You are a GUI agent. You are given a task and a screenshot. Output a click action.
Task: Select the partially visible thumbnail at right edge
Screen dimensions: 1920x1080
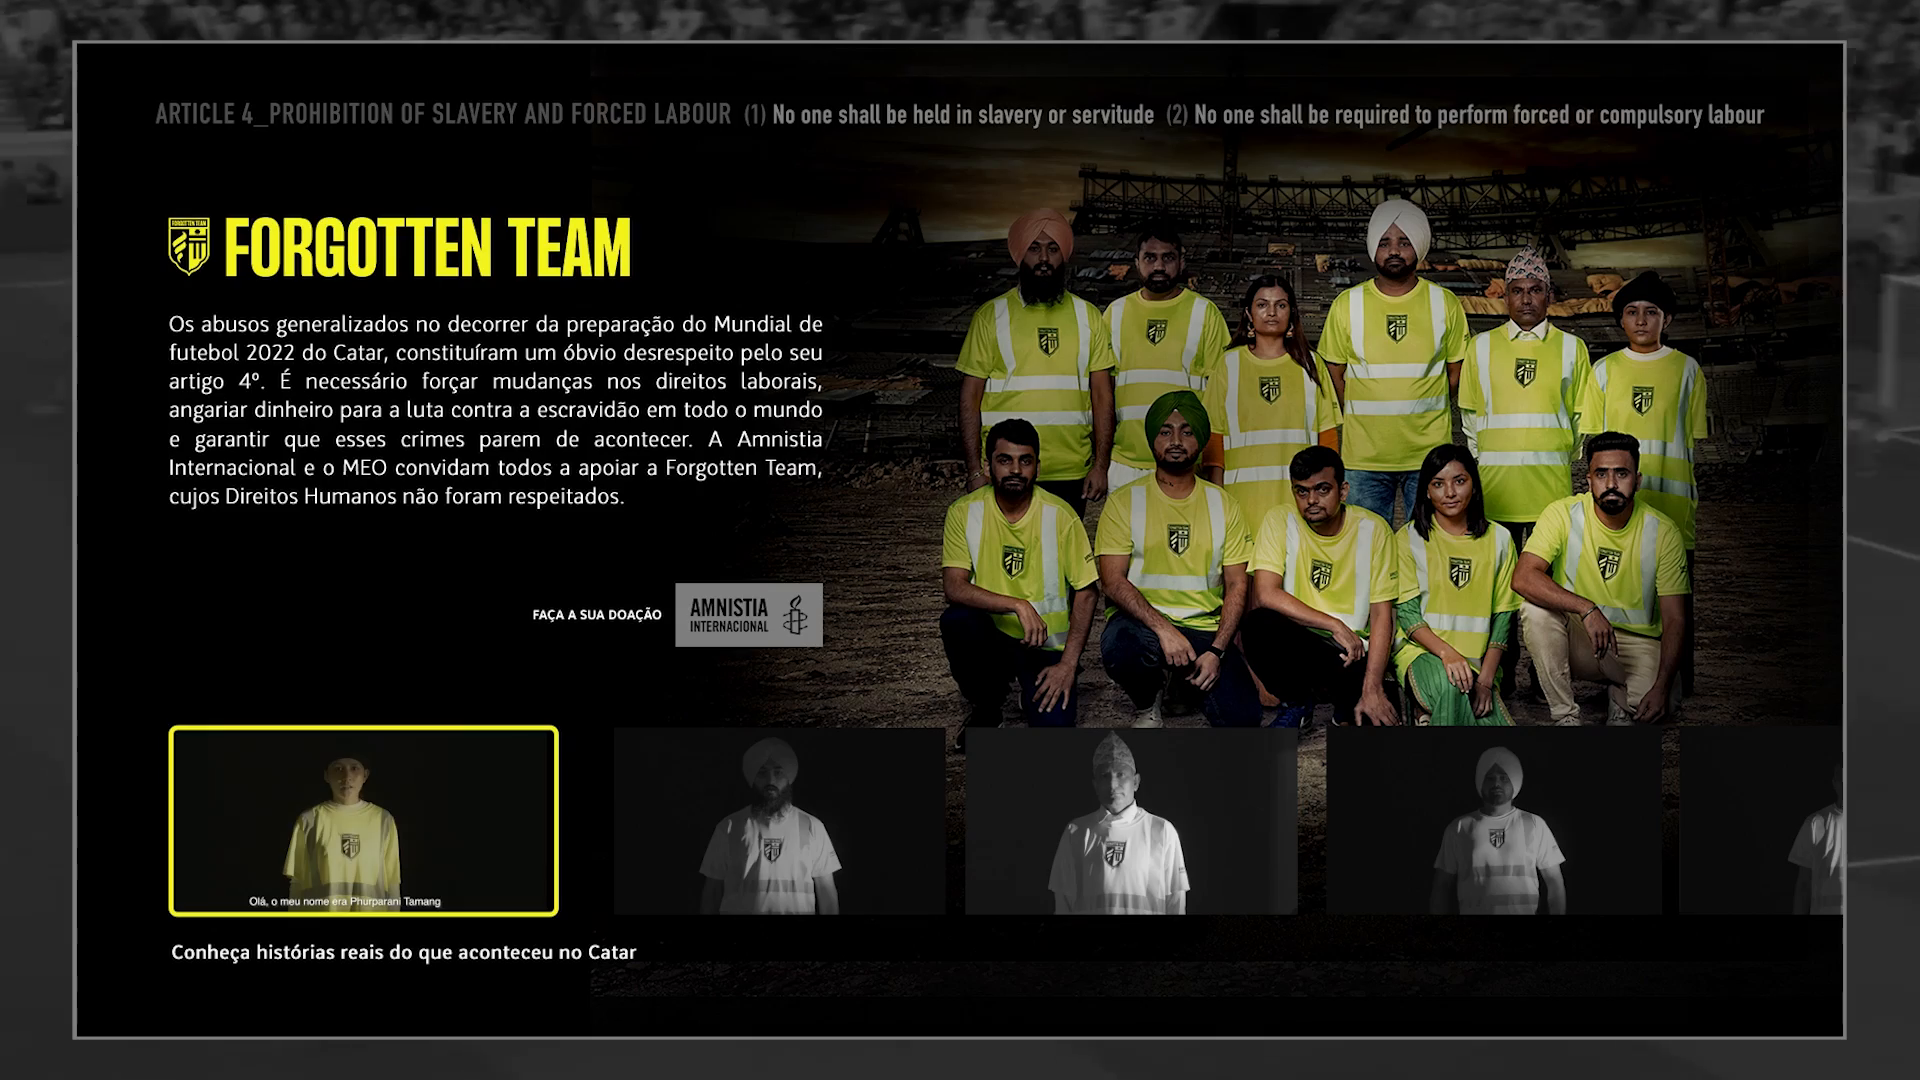[1762, 820]
